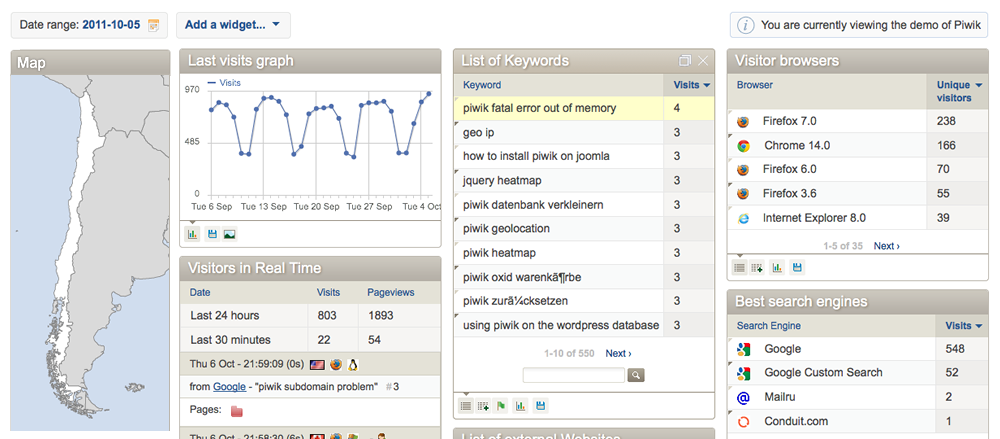Viewport: 1000px width, 439px height.
Task: Select the 'geo ip' keyword row
Action: [584, 133]
